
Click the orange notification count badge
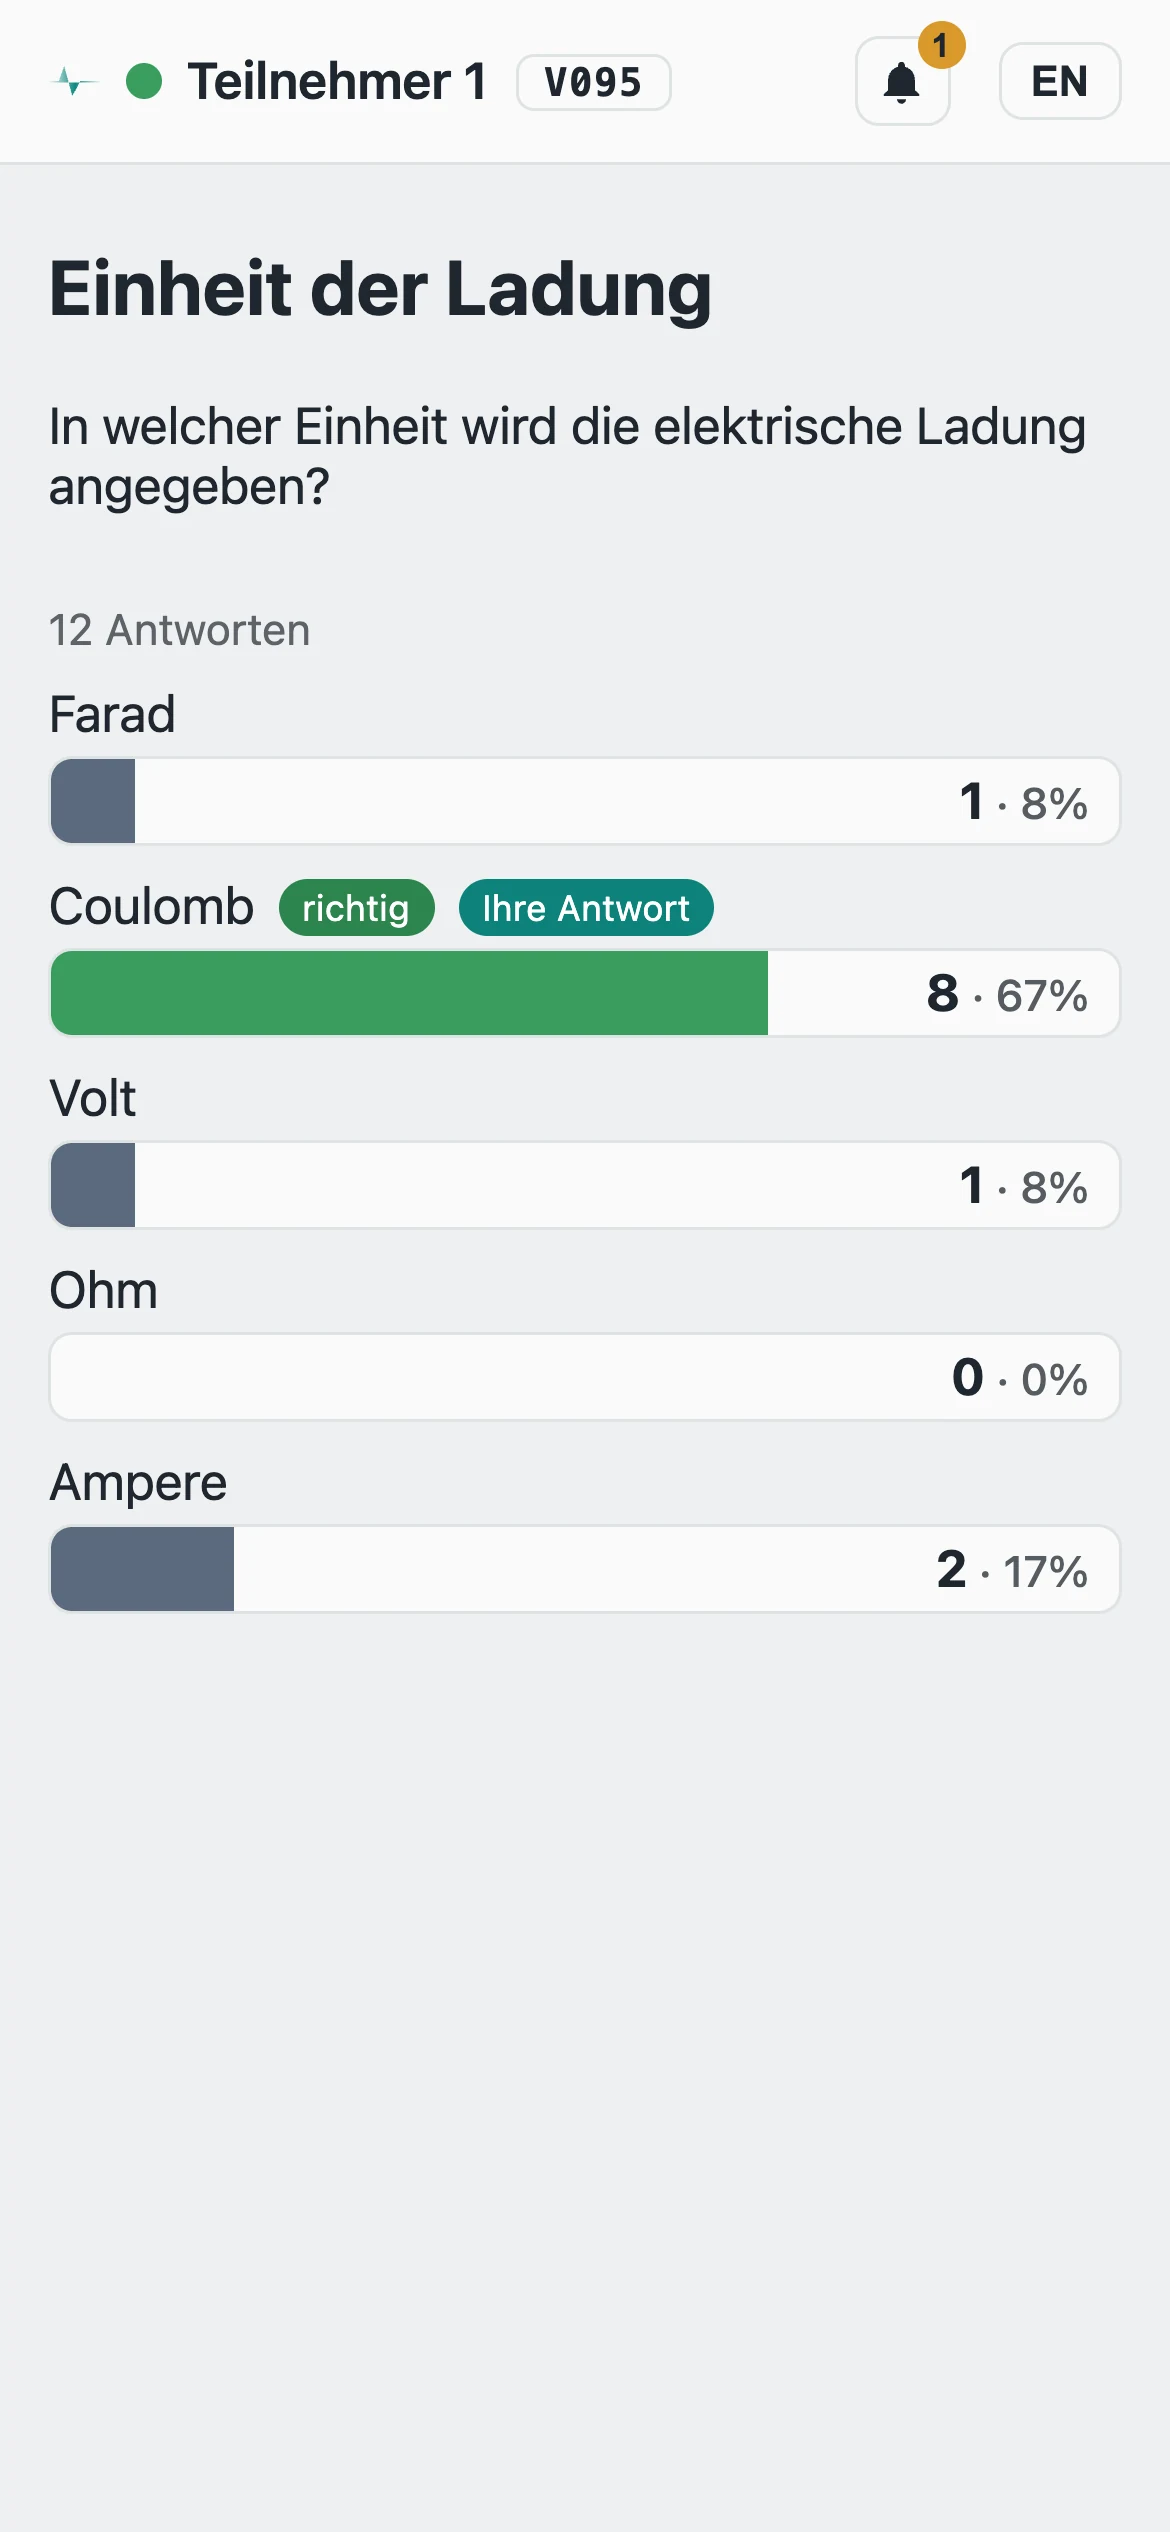[x=941, y=45]
